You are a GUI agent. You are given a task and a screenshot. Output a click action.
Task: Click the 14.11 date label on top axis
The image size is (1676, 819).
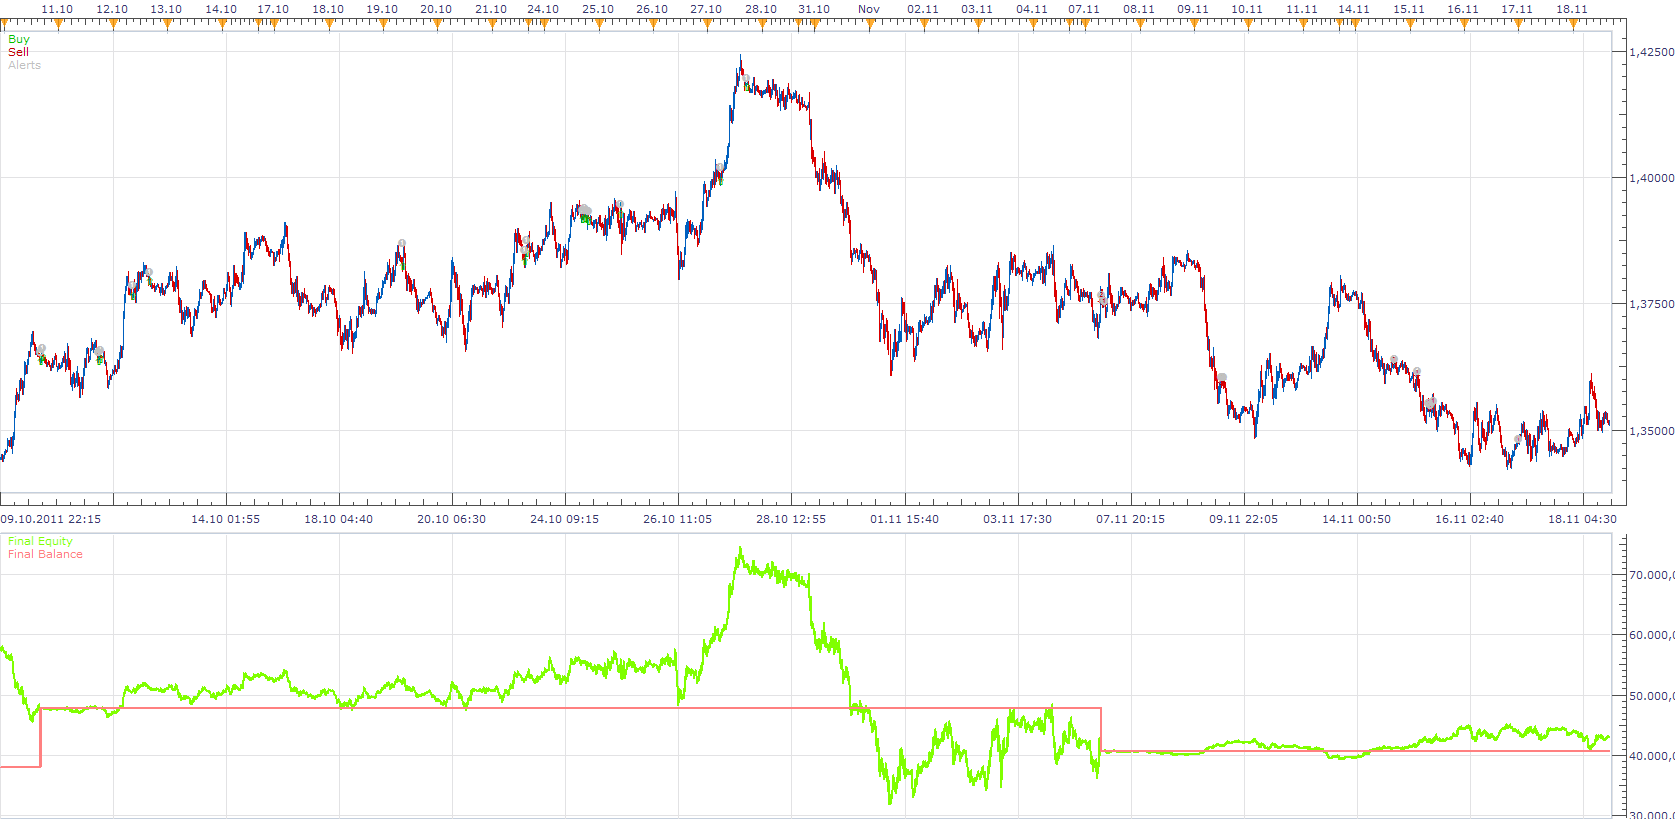tap(1354, 9)
